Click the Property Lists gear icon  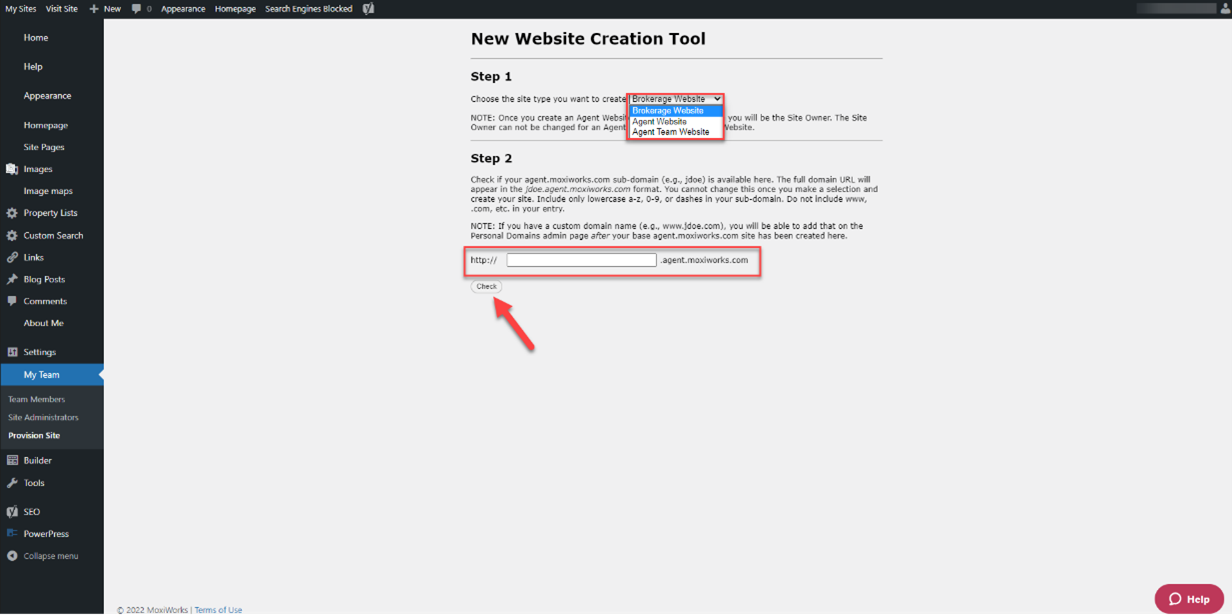[12, 213]
